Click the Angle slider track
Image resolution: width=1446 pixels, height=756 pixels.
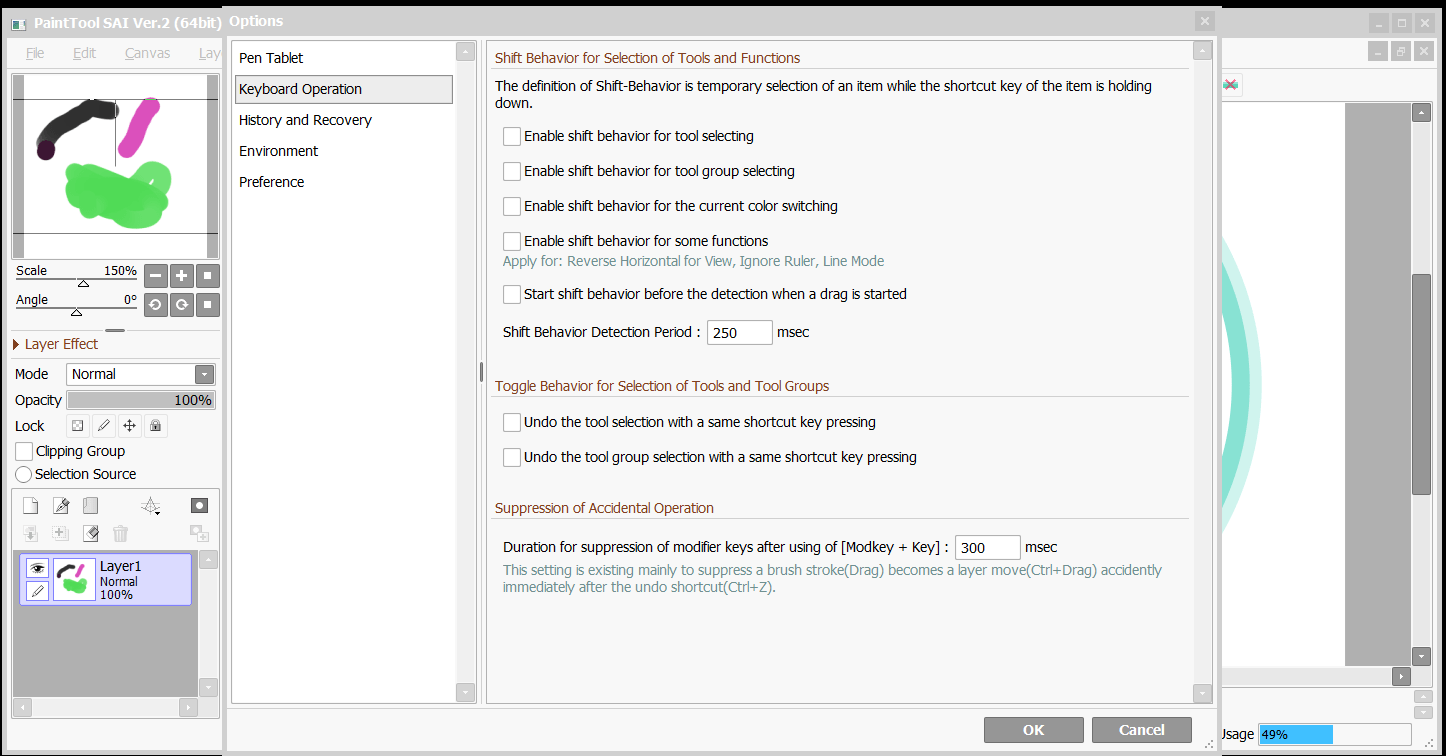pos(76,309)
